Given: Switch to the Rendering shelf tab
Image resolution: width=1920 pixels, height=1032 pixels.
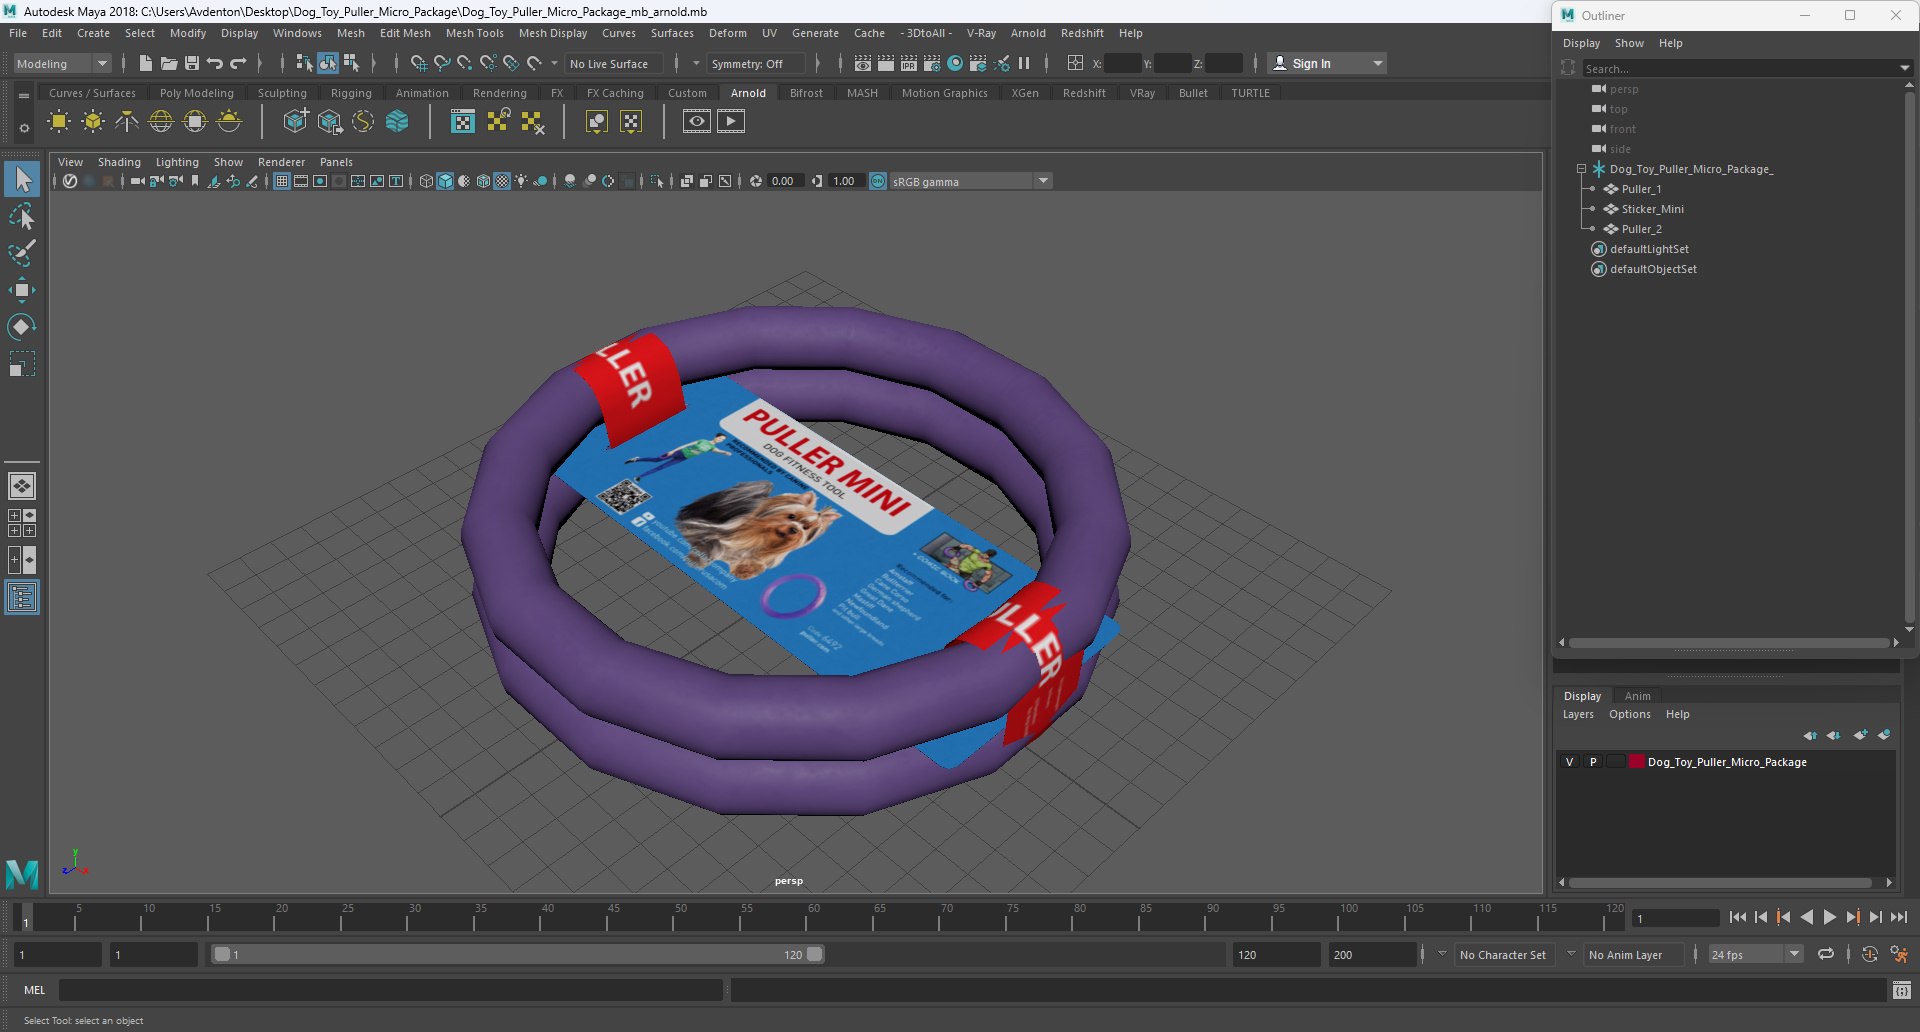Looking at the screenshot, I should [x=500, y=93].
